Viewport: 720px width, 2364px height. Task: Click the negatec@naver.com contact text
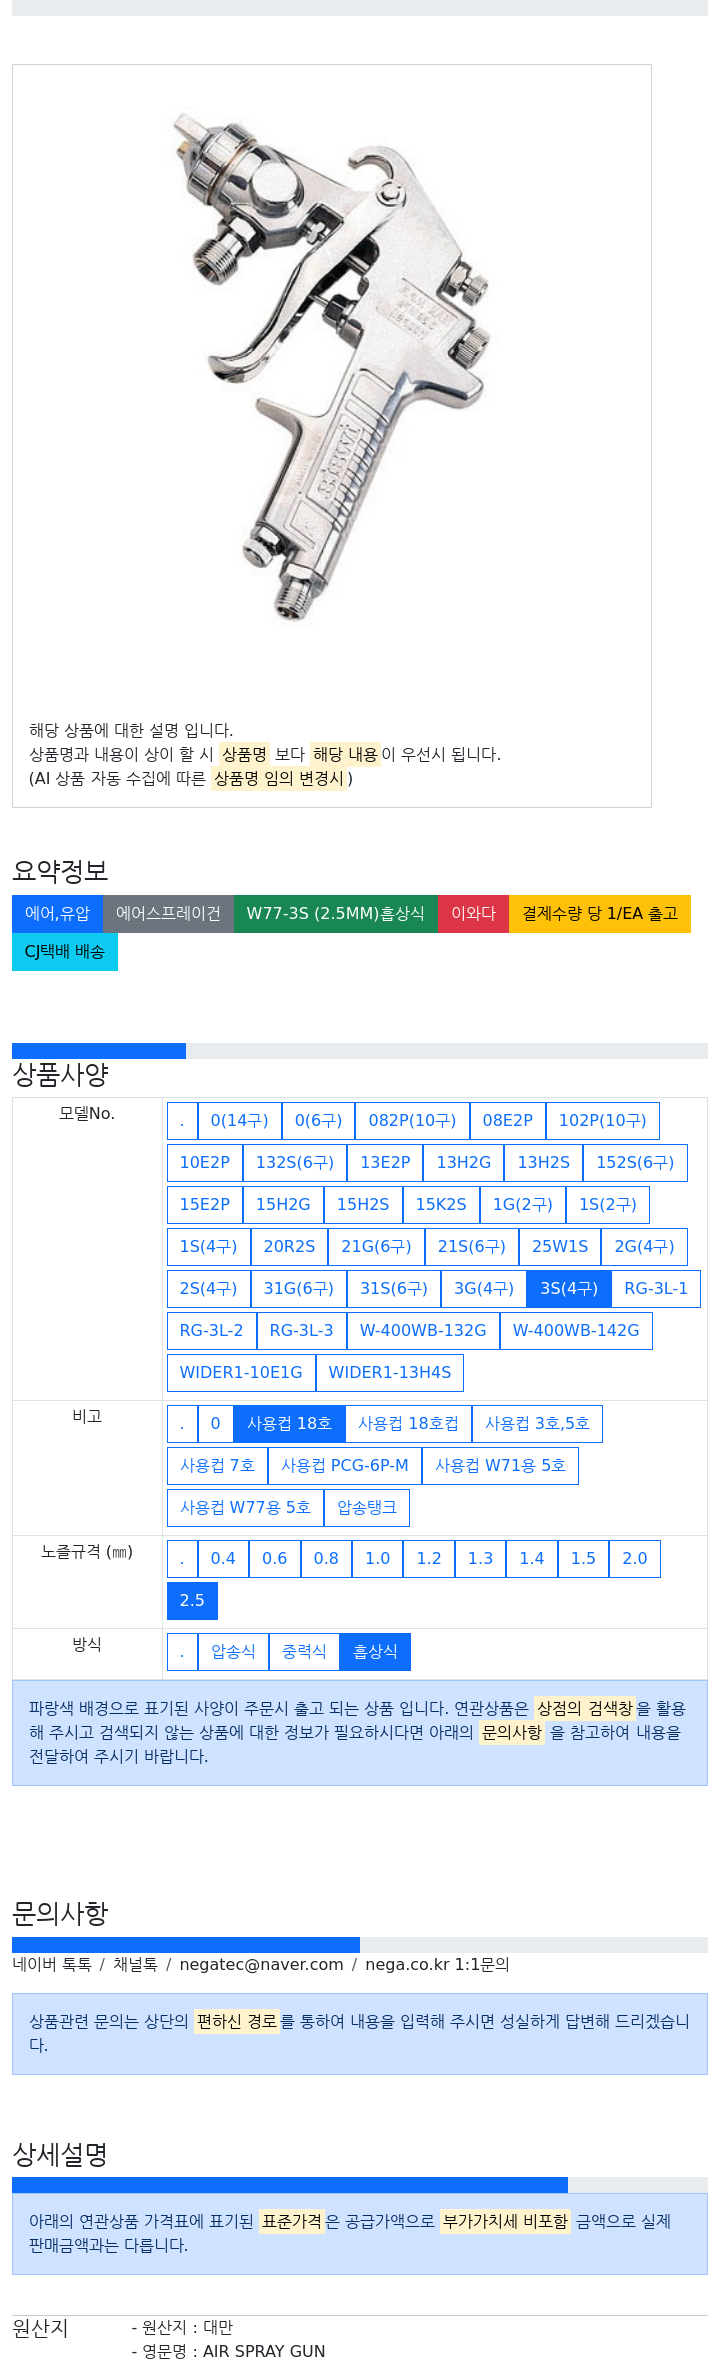[261, 1964]
